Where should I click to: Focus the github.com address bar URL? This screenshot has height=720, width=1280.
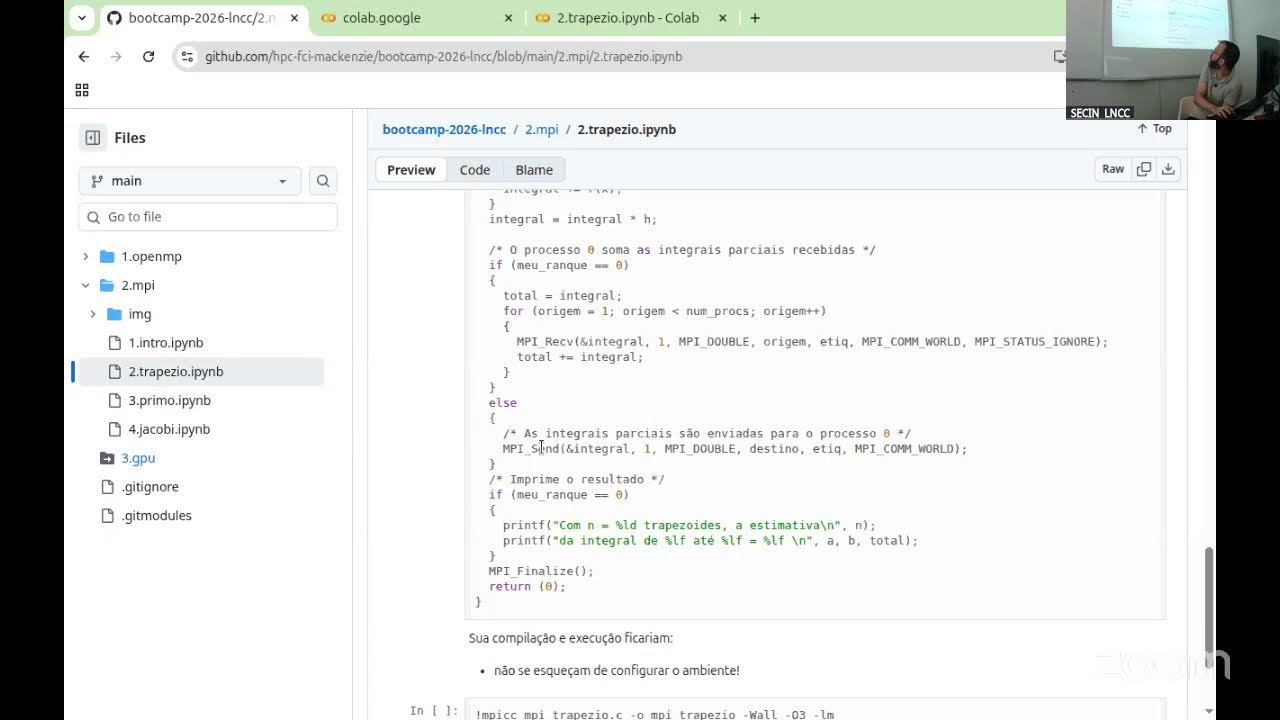(x=443, y=57)
